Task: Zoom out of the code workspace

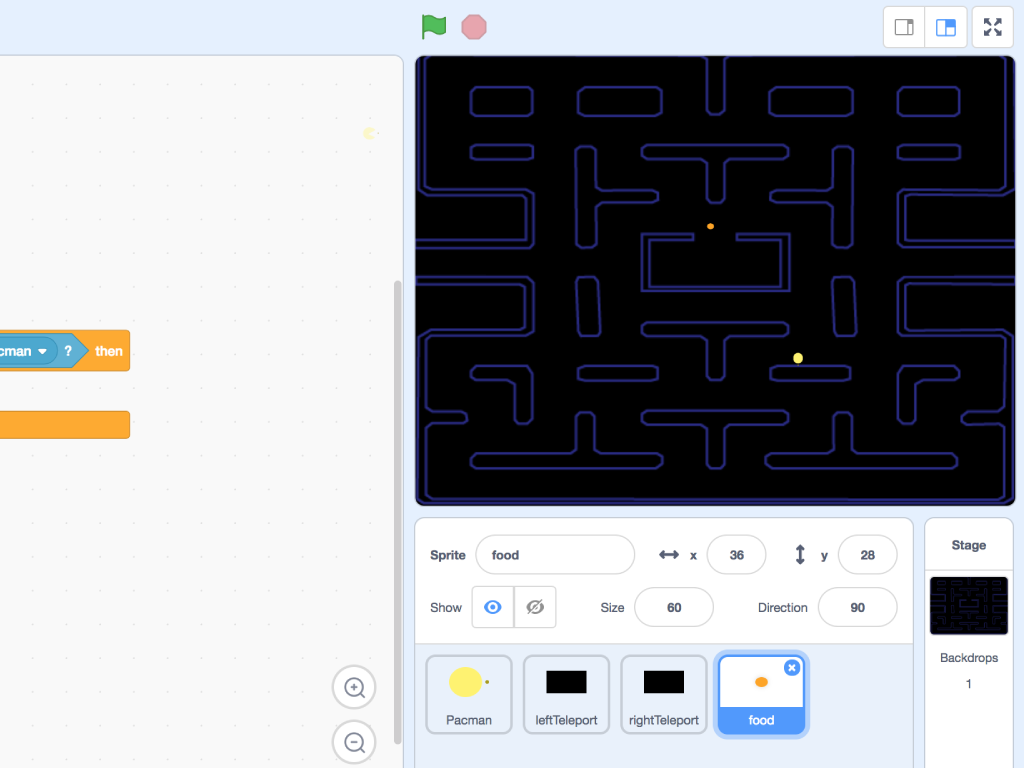Action: coord(354,742)
